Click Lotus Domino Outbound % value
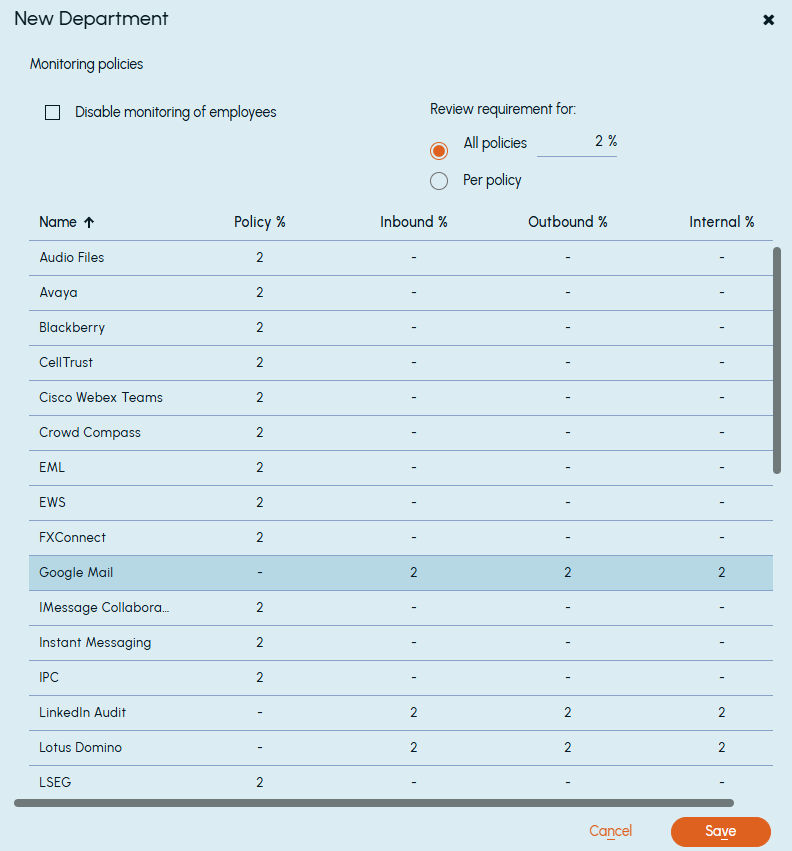This screenshot has width=792, height=851. [x=568, y=748]
